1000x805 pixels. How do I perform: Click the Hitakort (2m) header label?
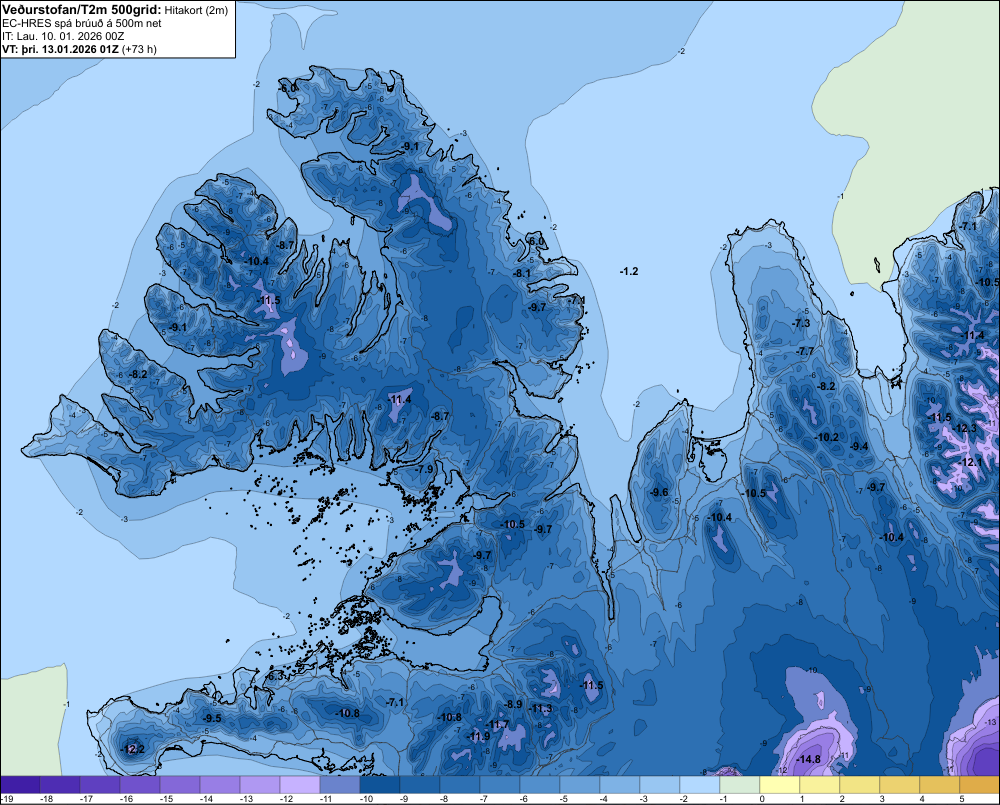pos(196,10)
